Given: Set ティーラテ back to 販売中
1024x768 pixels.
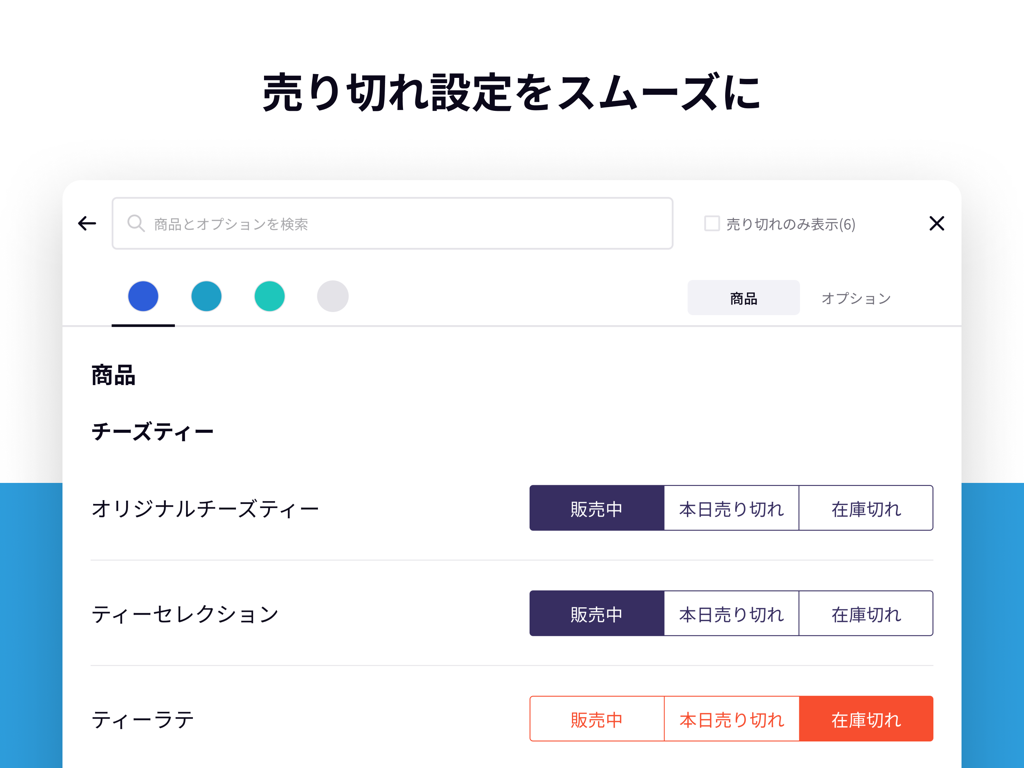Looking at the screenshot, I should (x=597, y=719).
